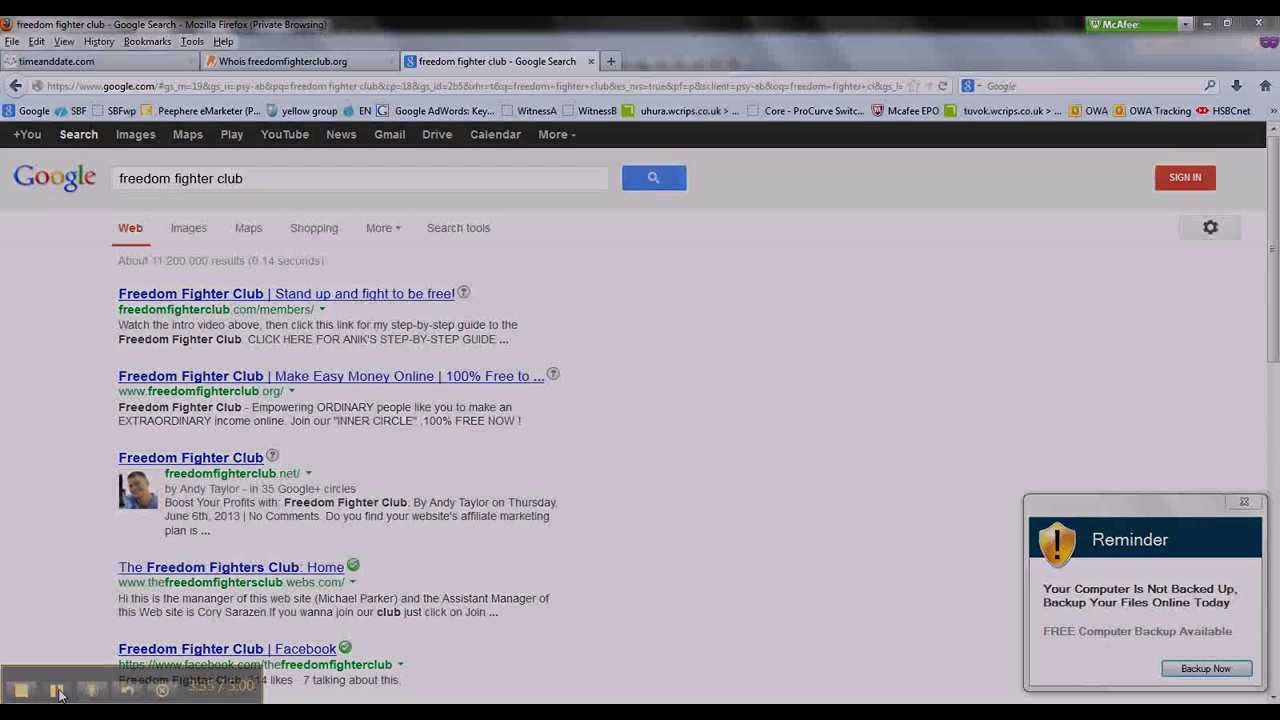This screenshot has width=1280, height=720.
Task: Open the McAfee dropdown arrow
Action: [x=1185, y=24]
